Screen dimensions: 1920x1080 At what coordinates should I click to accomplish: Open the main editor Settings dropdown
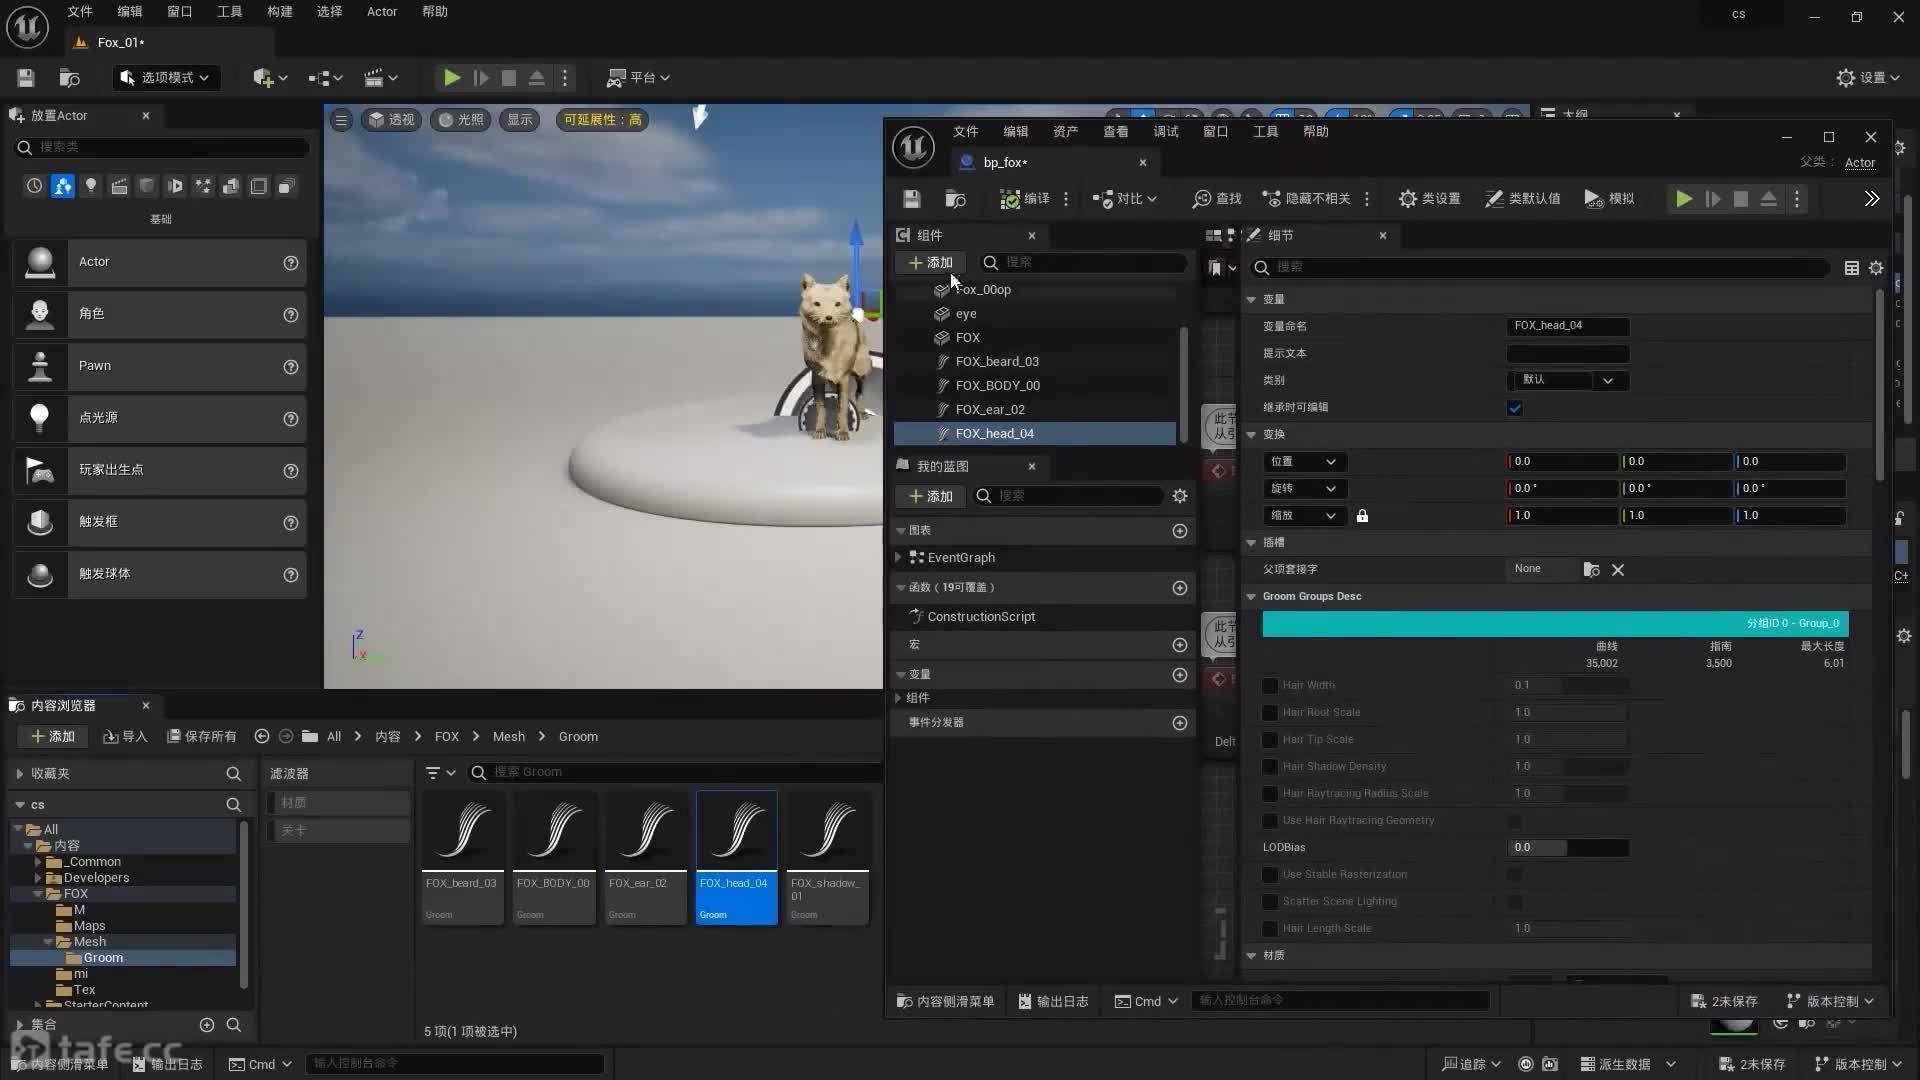click(1868, 78)
